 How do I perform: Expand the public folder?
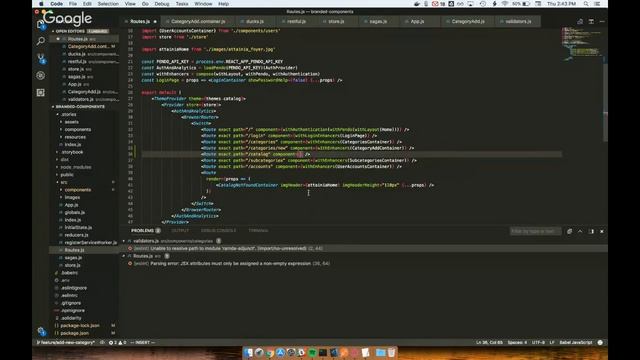(x=67, y=175)
